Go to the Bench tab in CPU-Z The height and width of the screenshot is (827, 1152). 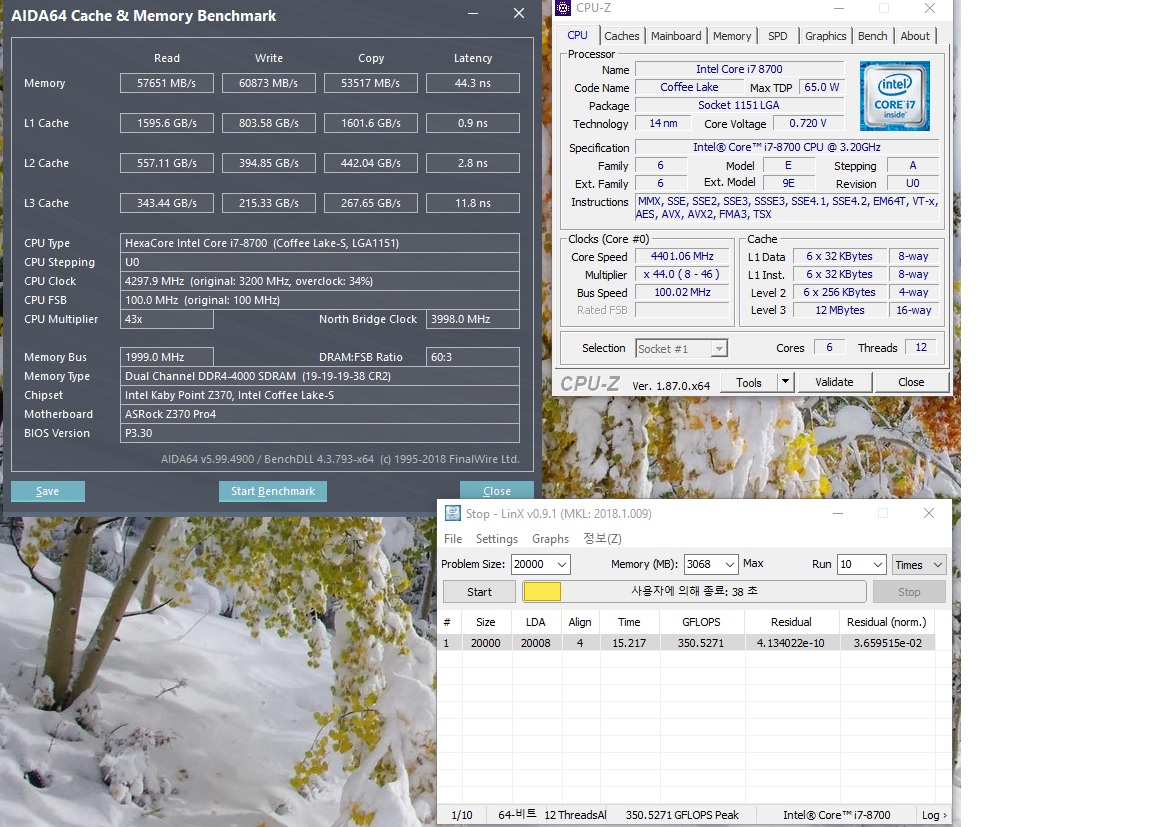(x=872, y=36)
